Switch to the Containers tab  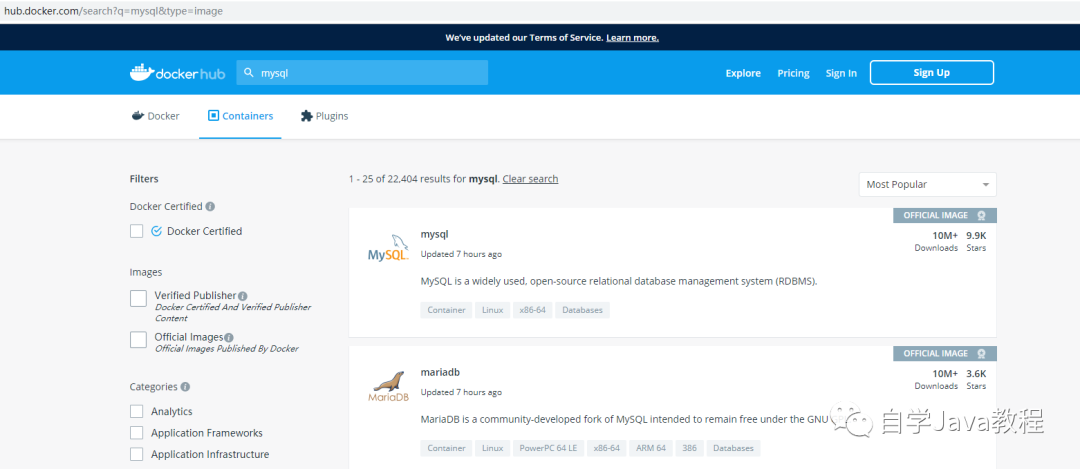(240, 116)
